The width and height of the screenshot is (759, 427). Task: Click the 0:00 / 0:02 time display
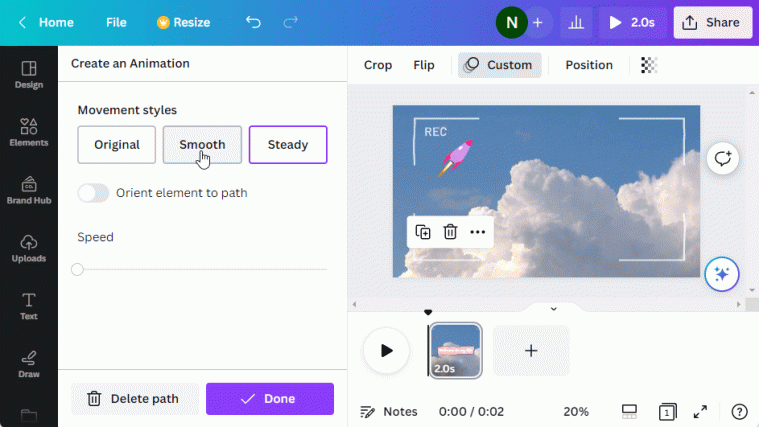471,412
